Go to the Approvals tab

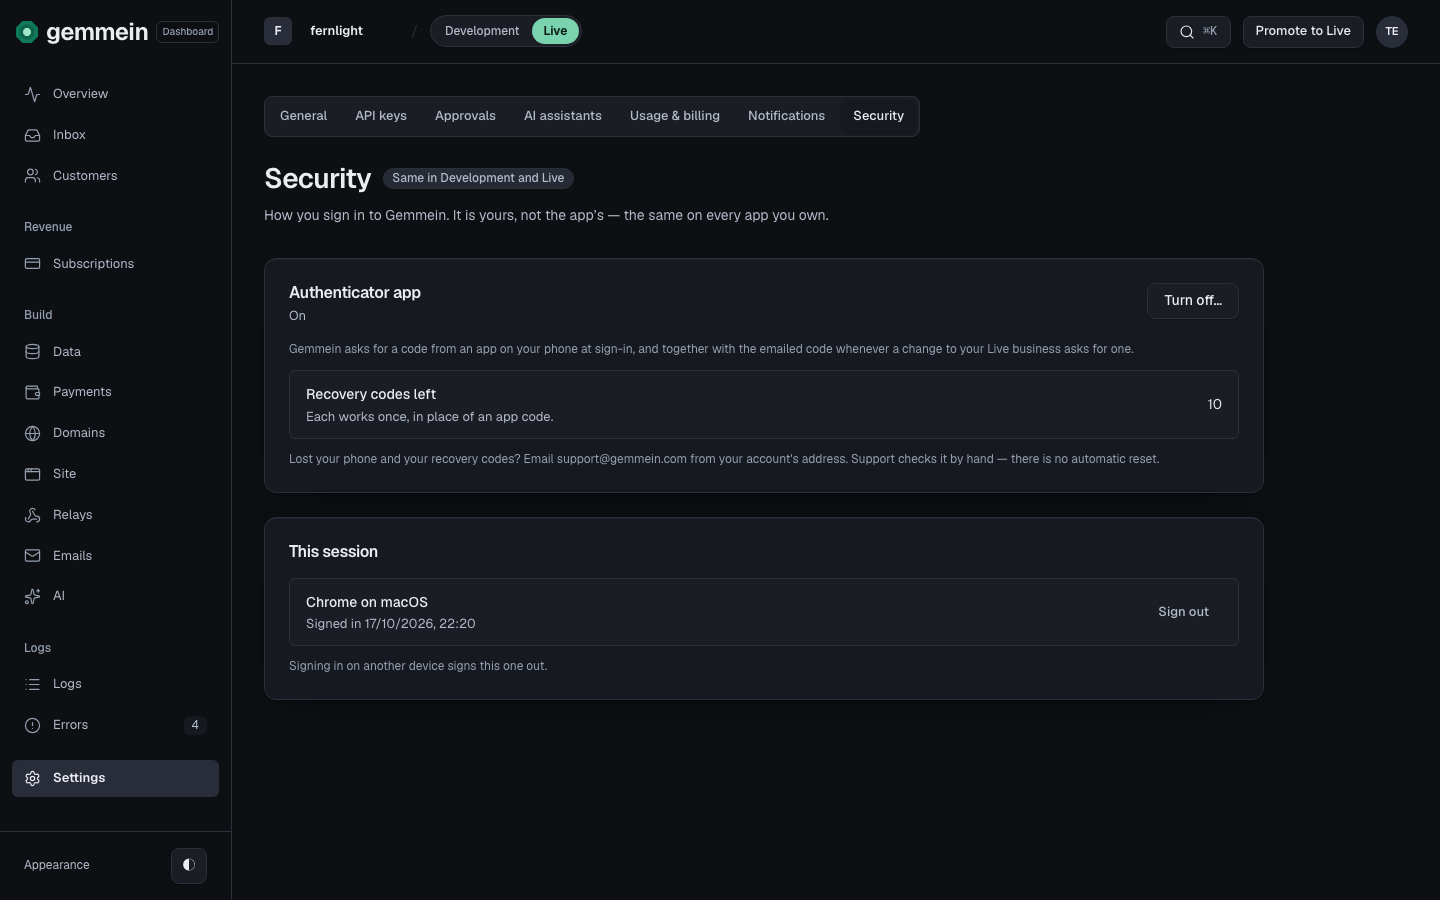point(465,116)
